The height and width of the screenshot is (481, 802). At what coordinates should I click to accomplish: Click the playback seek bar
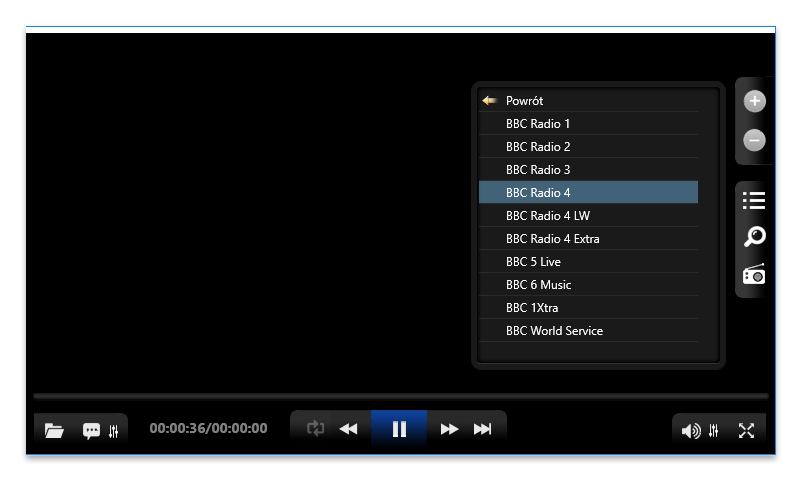(x=401, y=396)
